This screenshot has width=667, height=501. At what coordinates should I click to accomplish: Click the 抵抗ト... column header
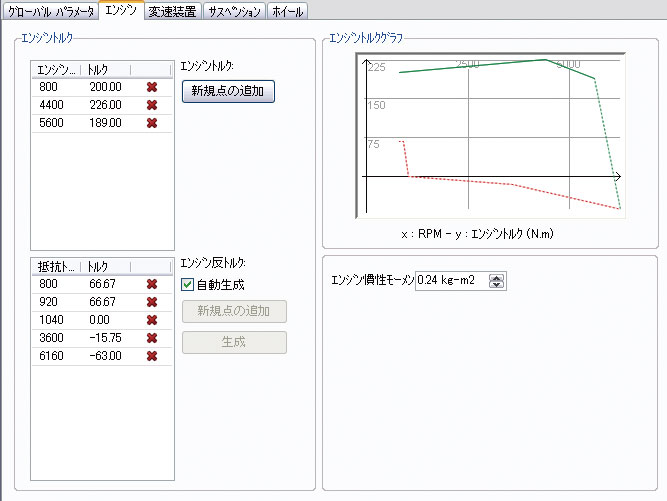[x=56, y=267]
